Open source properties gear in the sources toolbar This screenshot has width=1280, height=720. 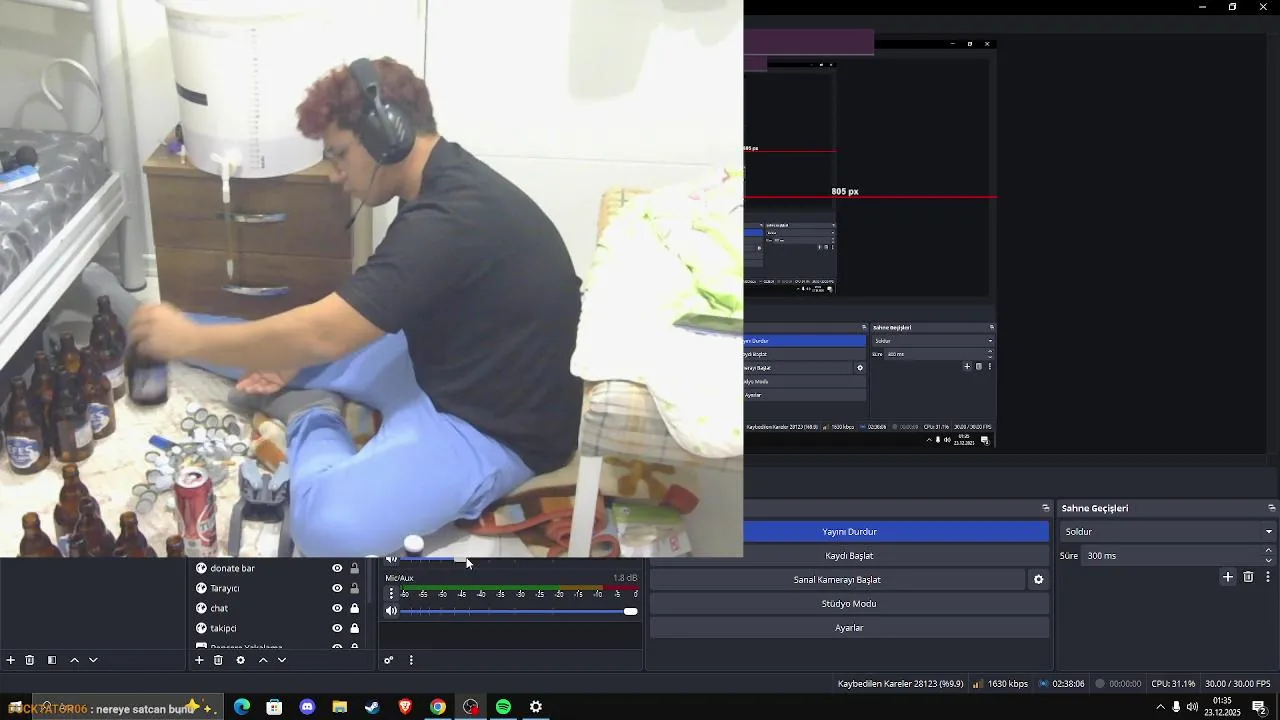click(240, 660)
